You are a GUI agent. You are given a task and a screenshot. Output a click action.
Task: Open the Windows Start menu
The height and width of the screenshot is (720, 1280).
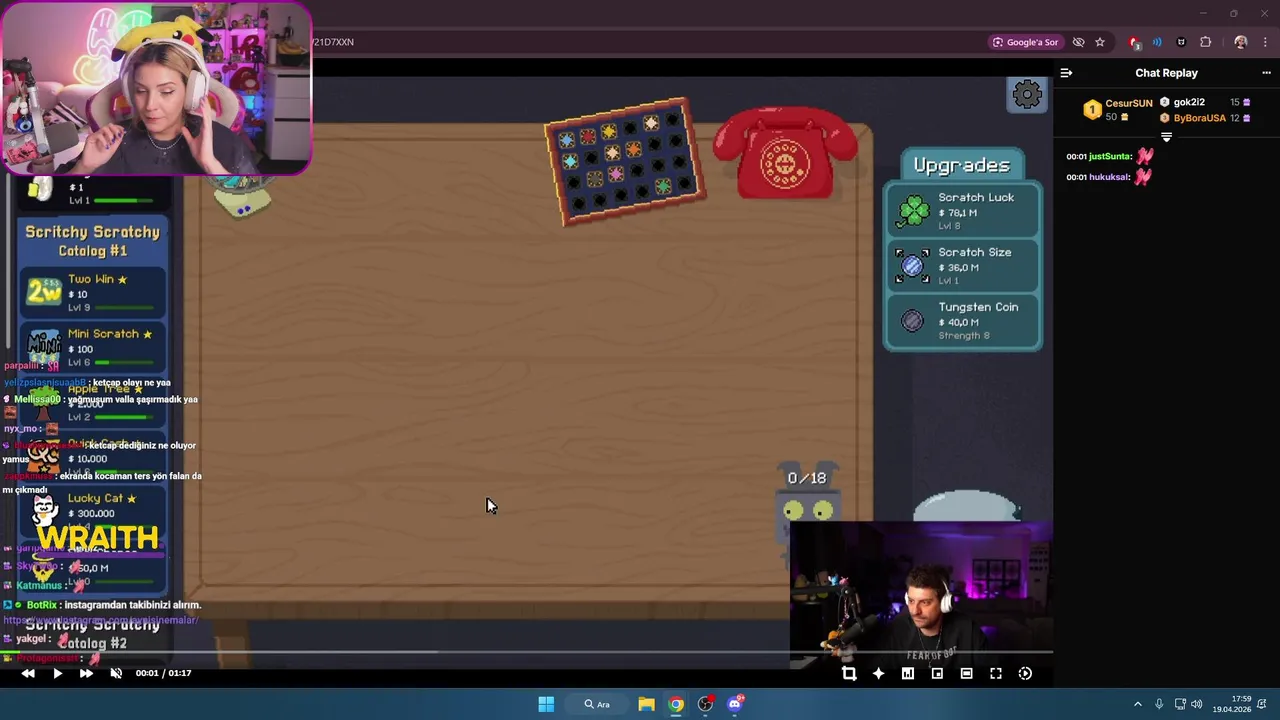click(546, 704)
